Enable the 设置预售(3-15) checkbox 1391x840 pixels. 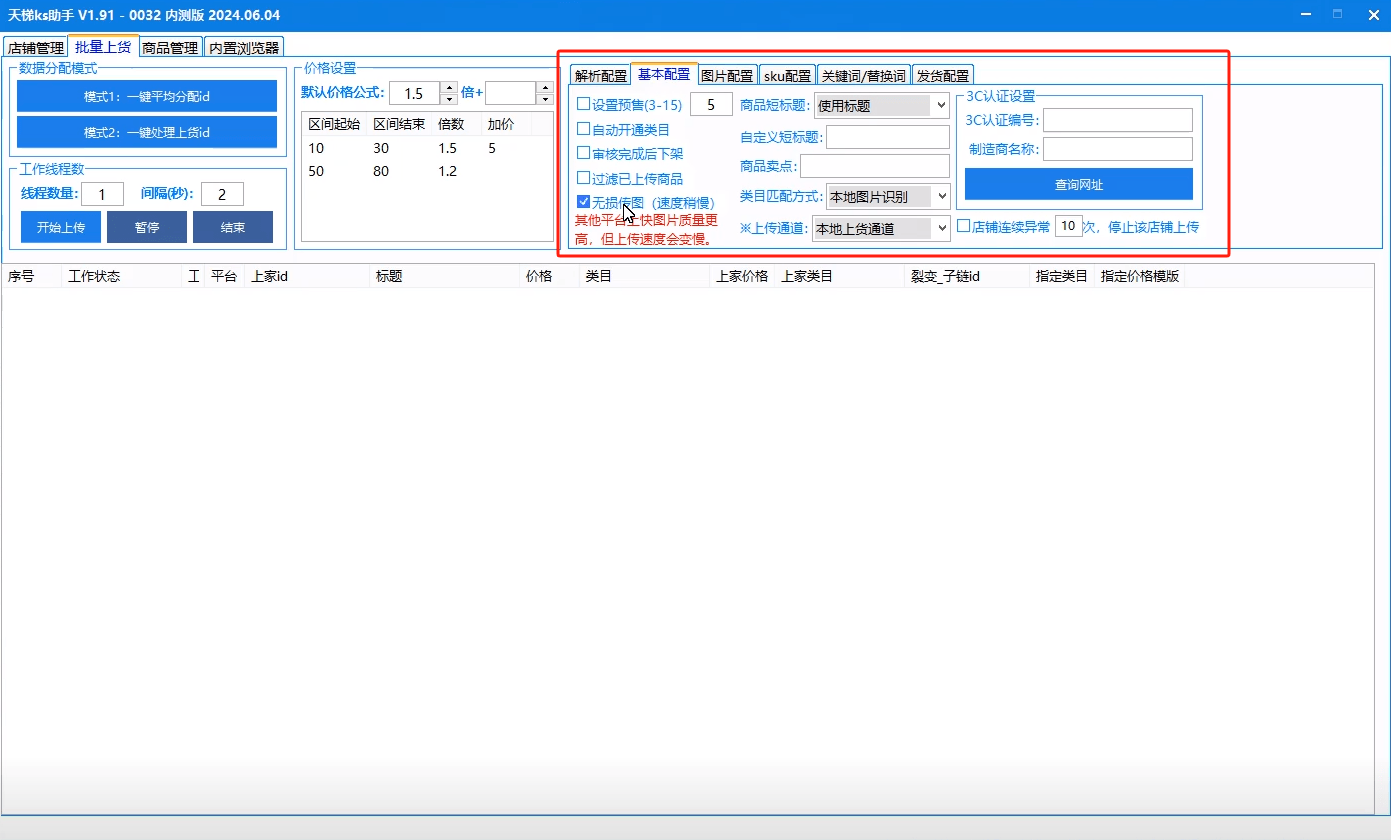[x=584, y=104]
